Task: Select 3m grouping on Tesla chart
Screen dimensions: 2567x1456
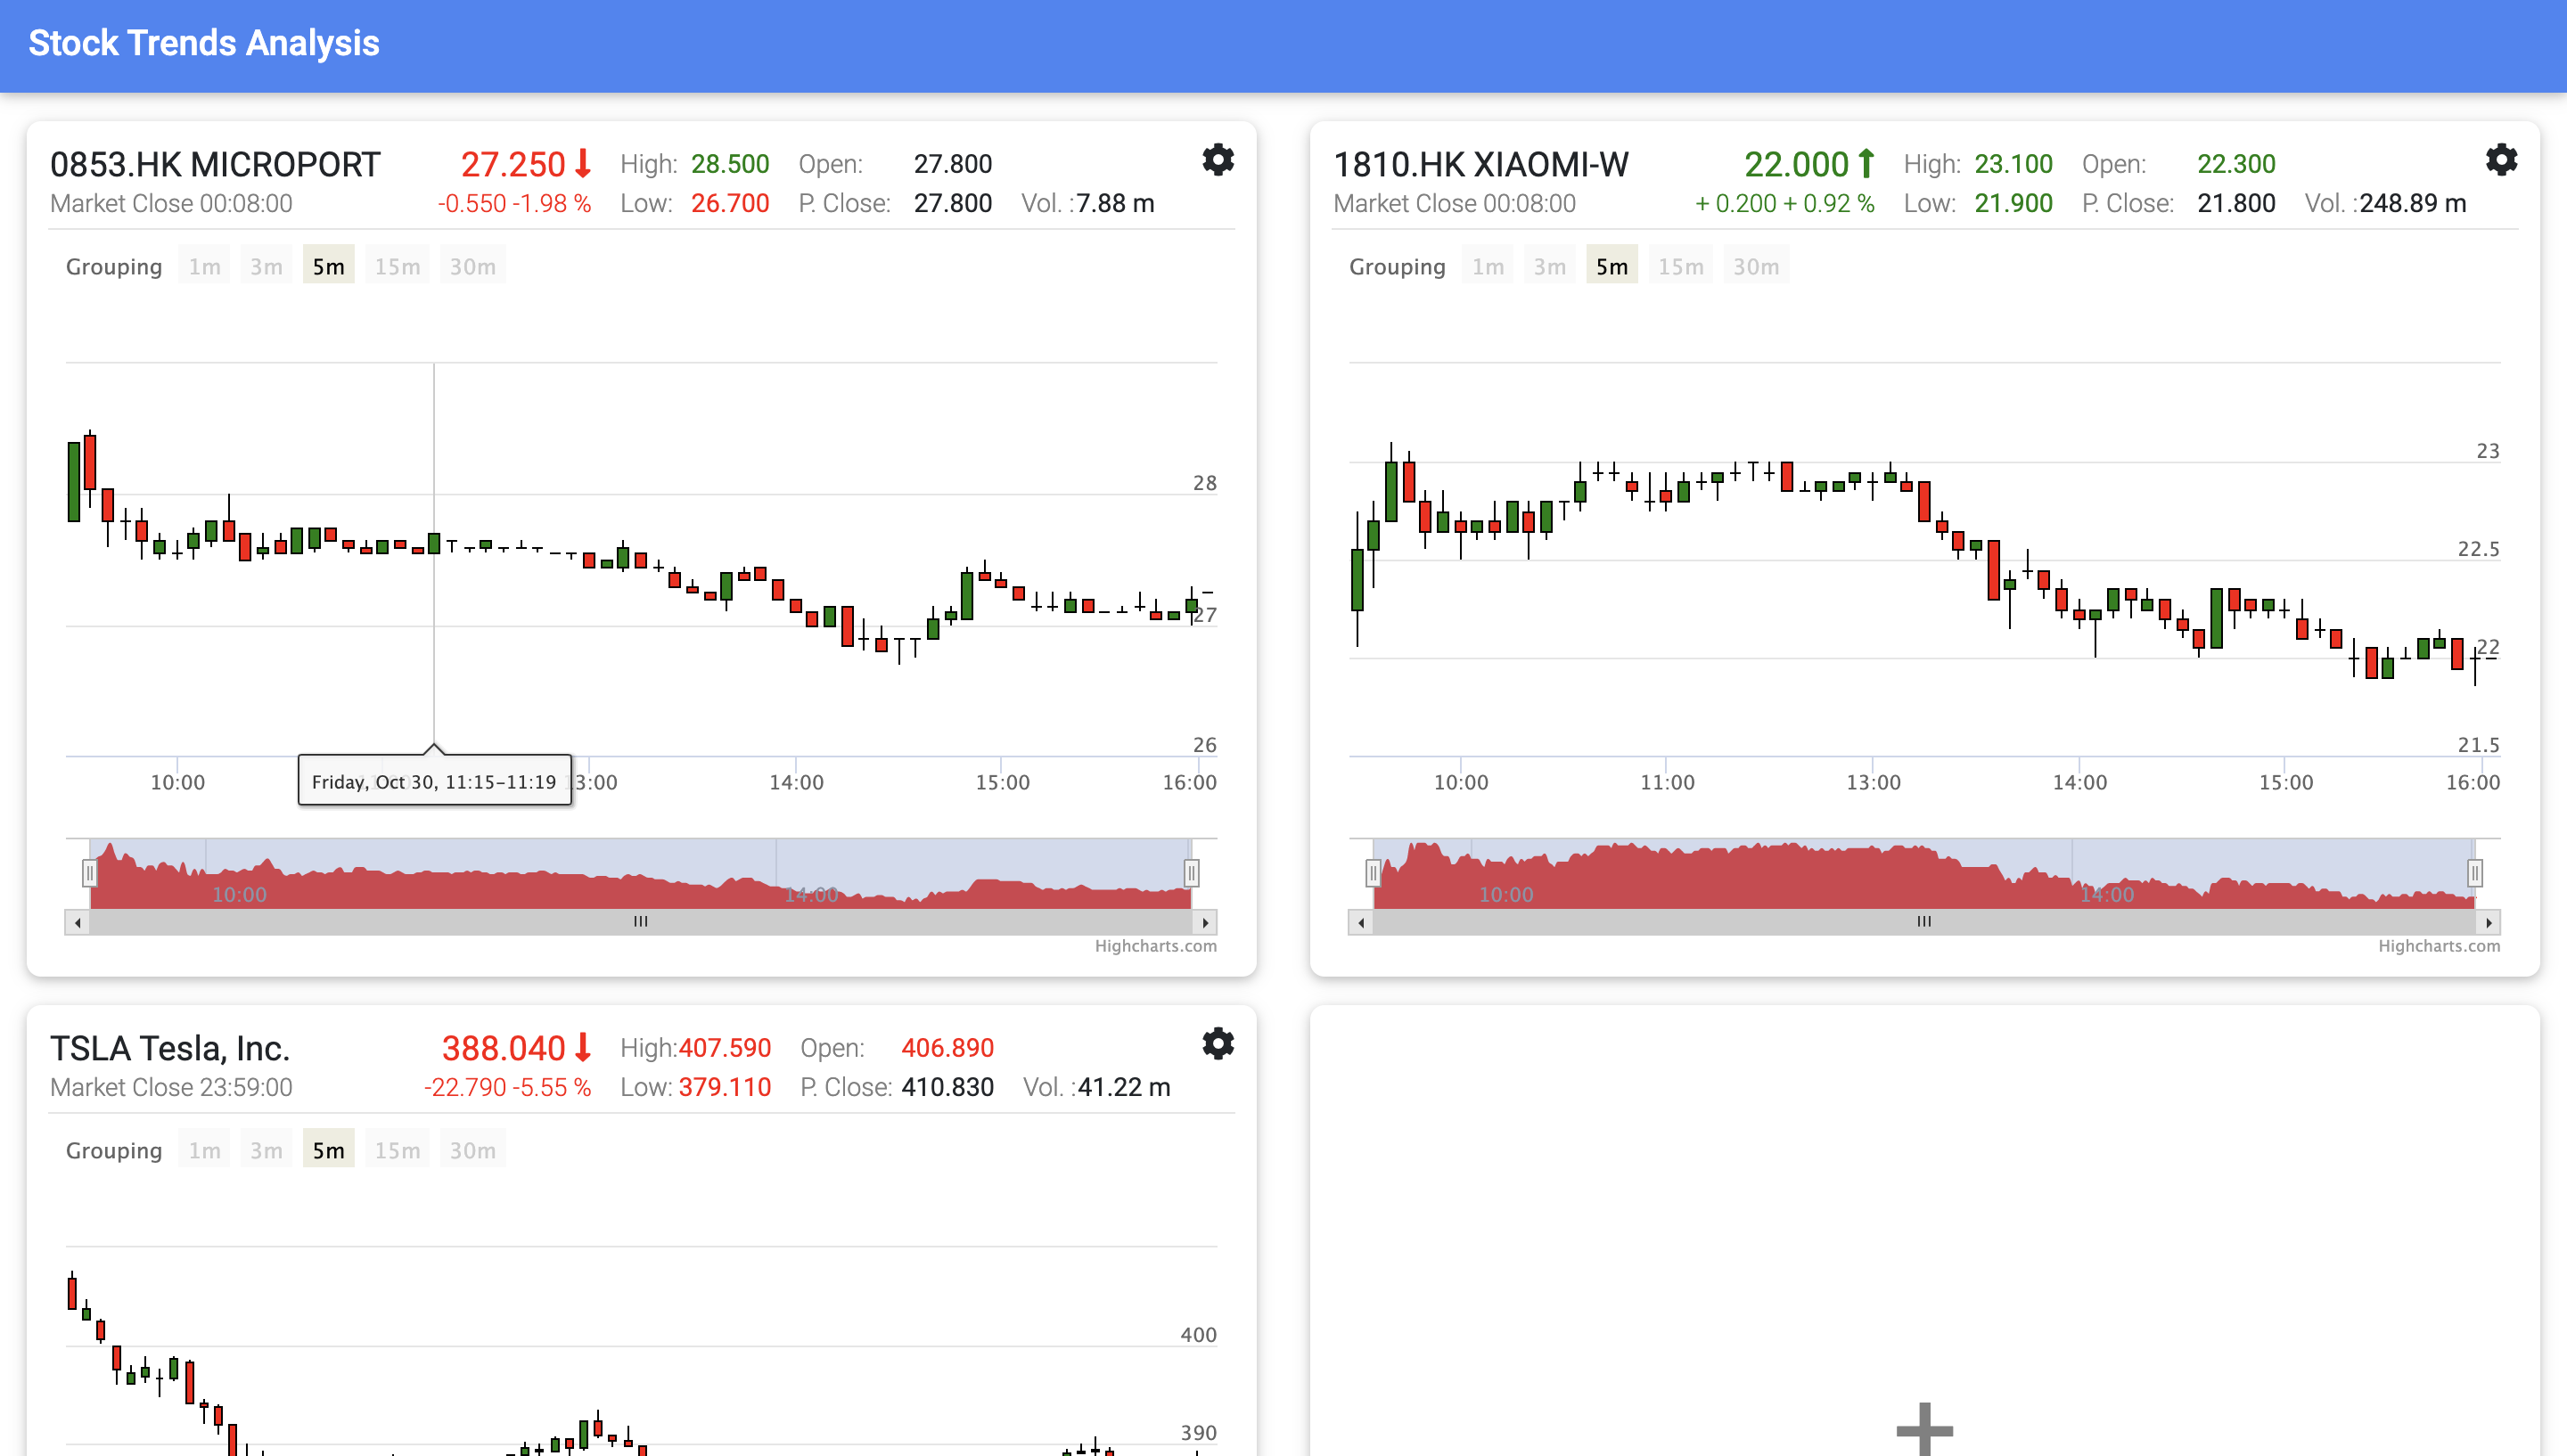Action: 266,1150
